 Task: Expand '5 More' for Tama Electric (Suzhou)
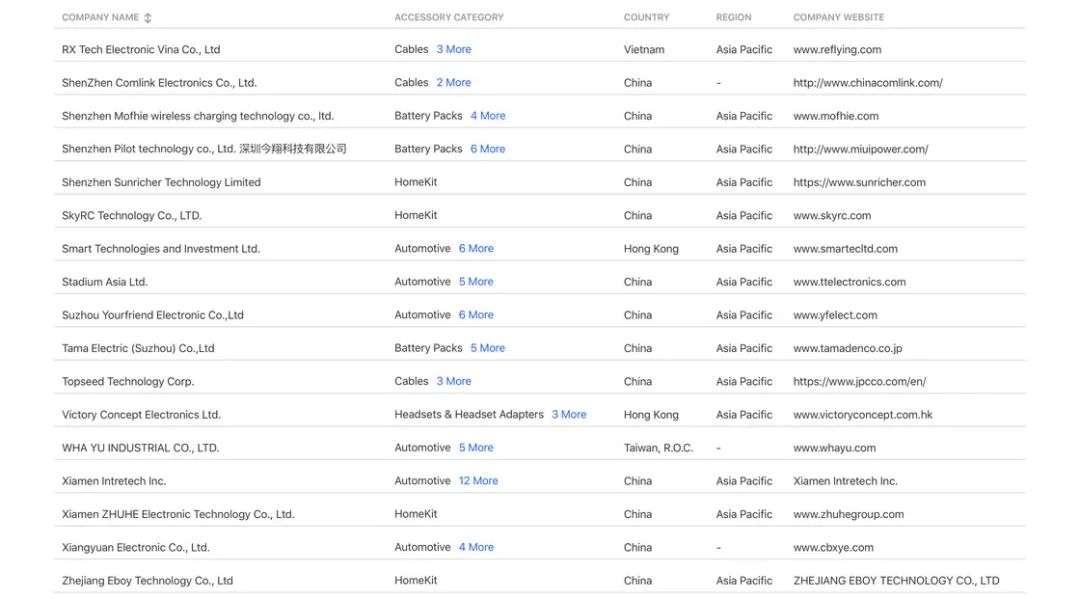pos(488,348)
